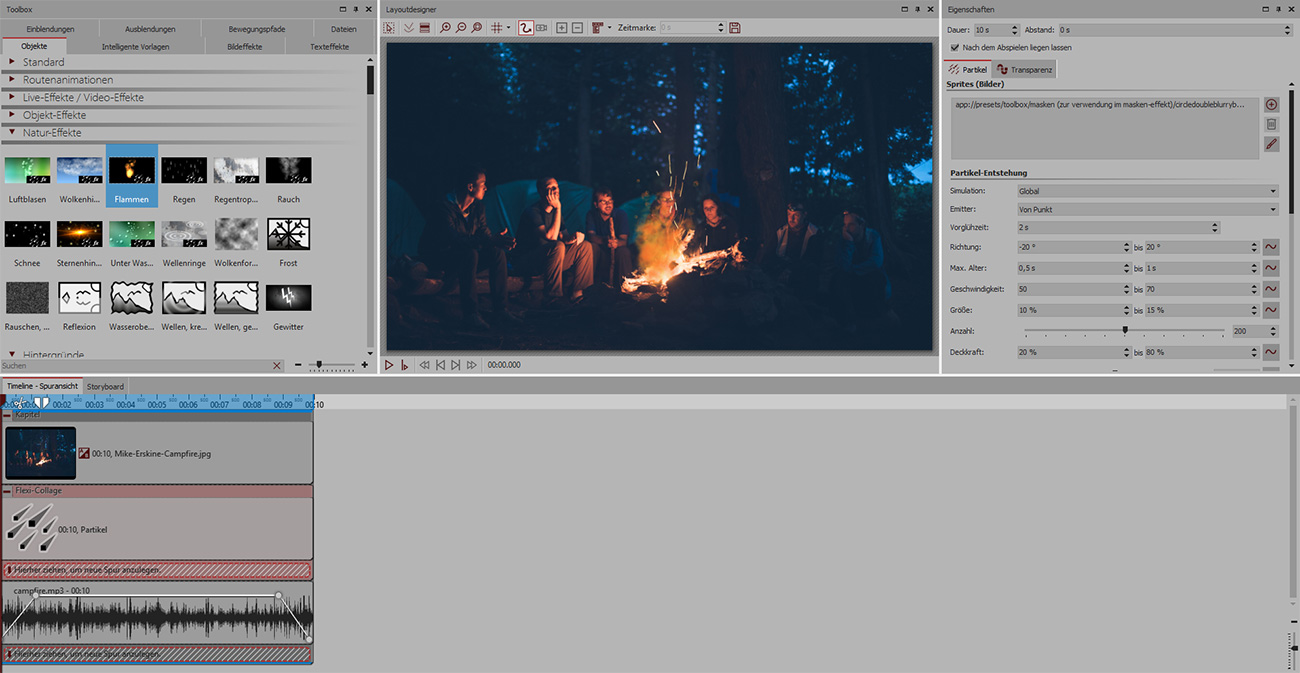The image size is (1300, 673).
Task: Toggle the motion path tool icon
Action: point(525,28)
